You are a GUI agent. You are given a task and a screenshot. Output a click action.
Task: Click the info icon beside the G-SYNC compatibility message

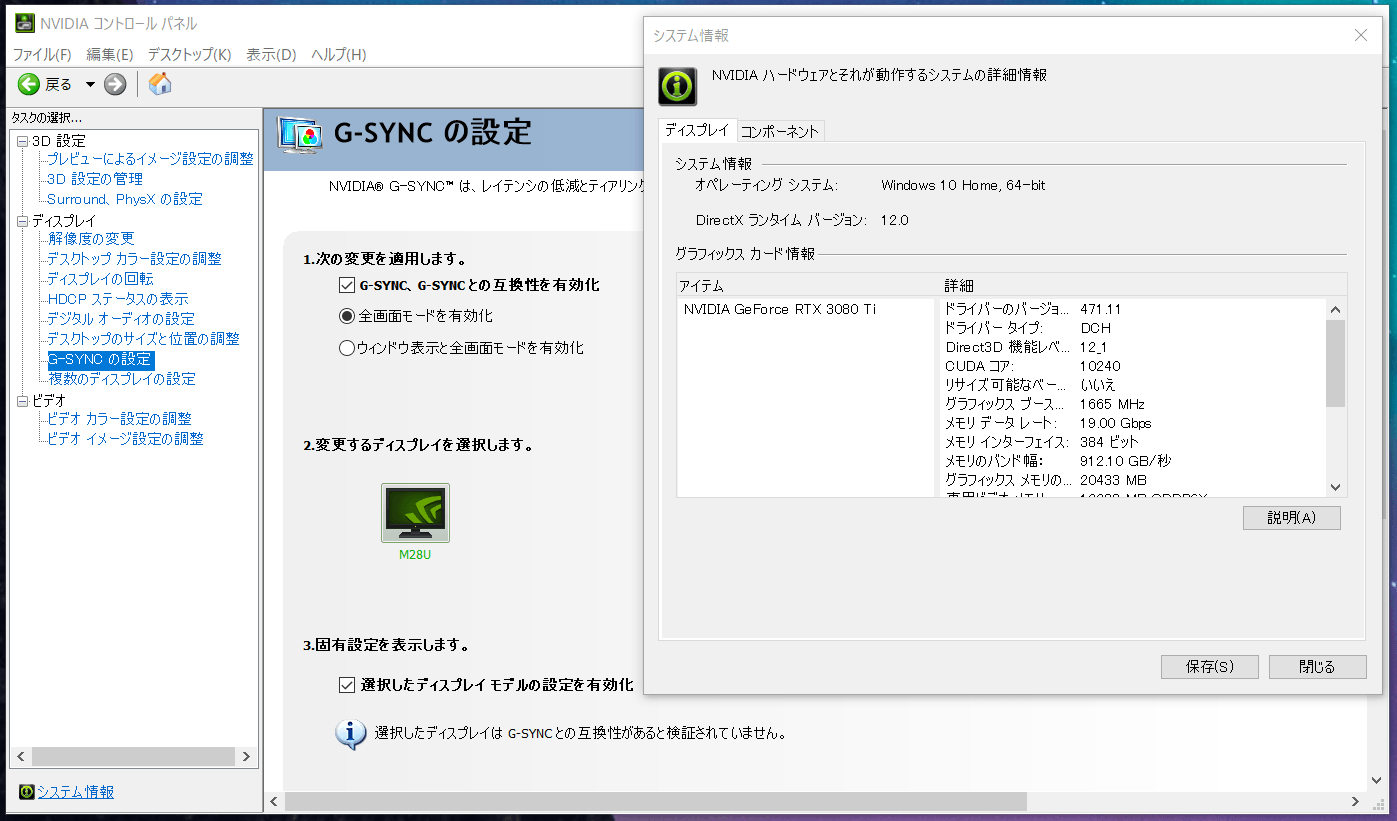coord(350,733)
